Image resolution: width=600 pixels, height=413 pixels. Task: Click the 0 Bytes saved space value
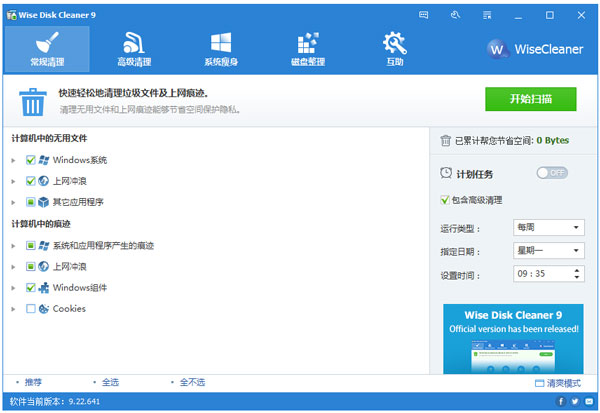553,140
